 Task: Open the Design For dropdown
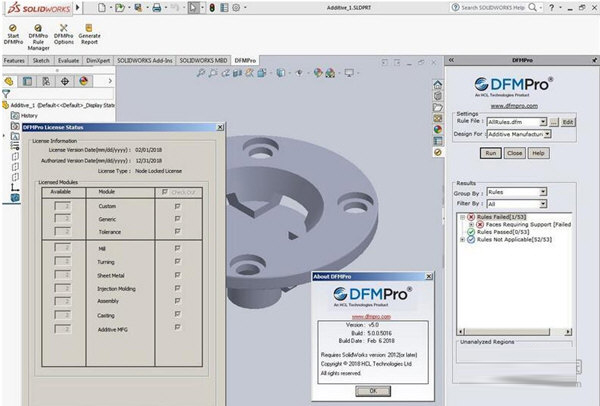[546, 134]
